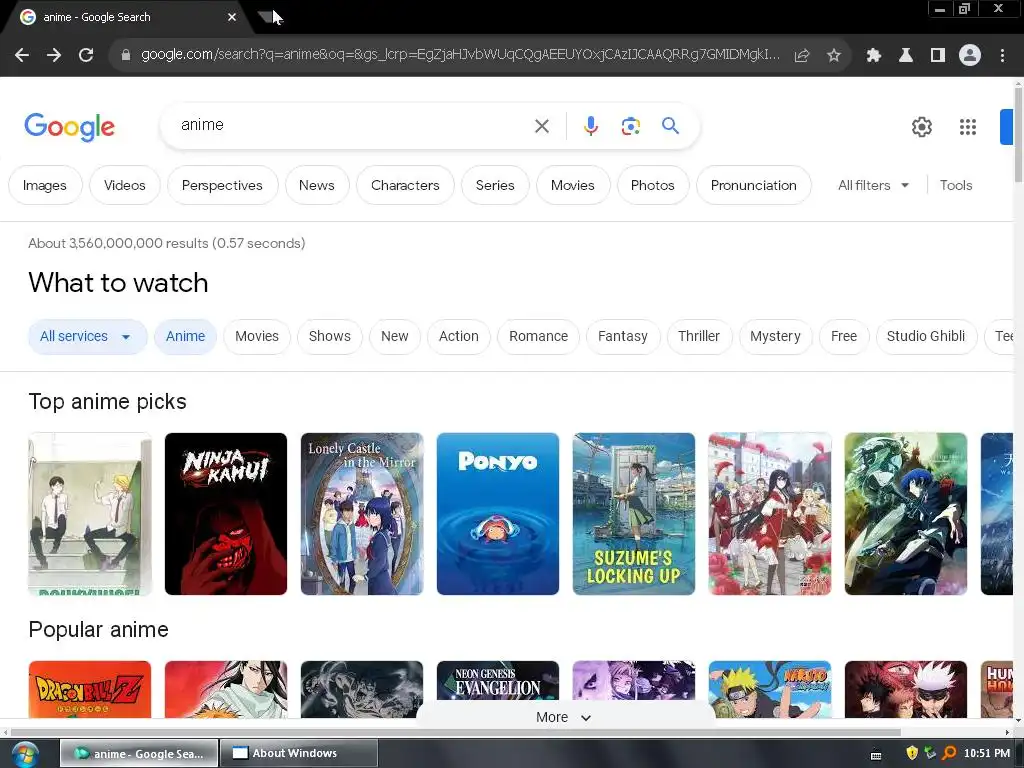This screenshot has width=1024, height=768.
Task: Open the on-screen keyboard tray icon
Action: click(x=876, y=756)
